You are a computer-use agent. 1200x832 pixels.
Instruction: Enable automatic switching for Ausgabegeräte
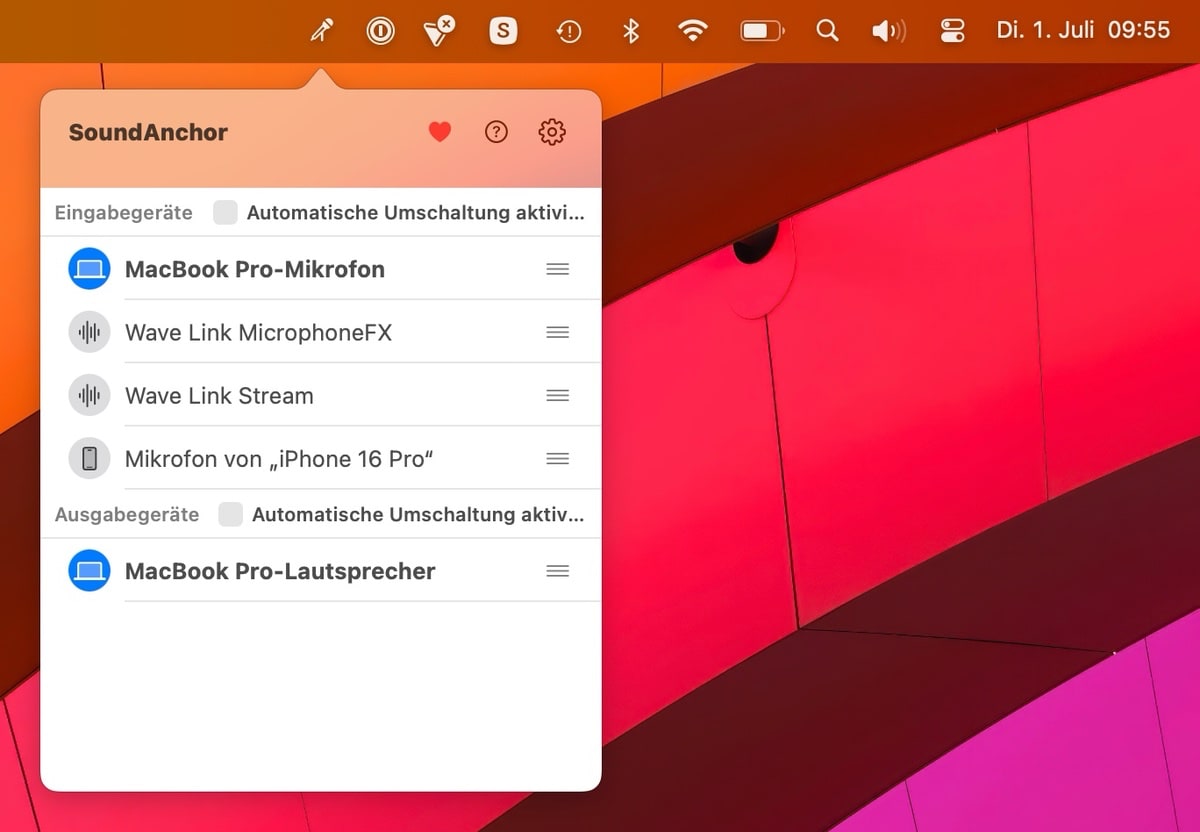[x=231, y=515]
